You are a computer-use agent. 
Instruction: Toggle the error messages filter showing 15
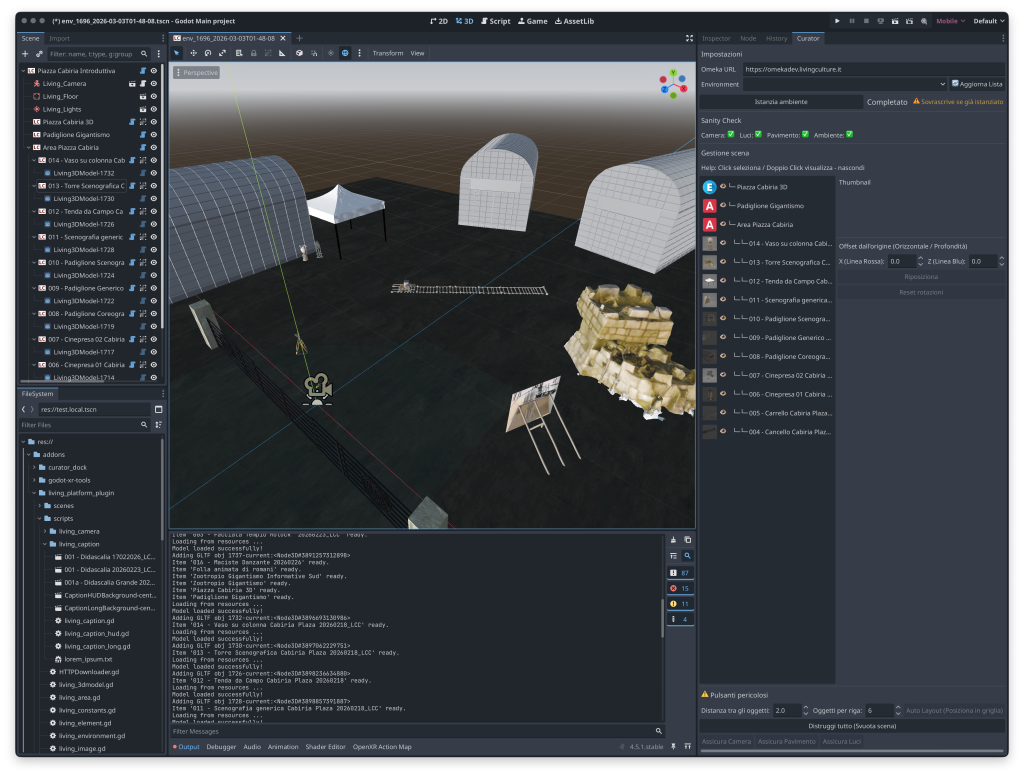pos(679,588)
